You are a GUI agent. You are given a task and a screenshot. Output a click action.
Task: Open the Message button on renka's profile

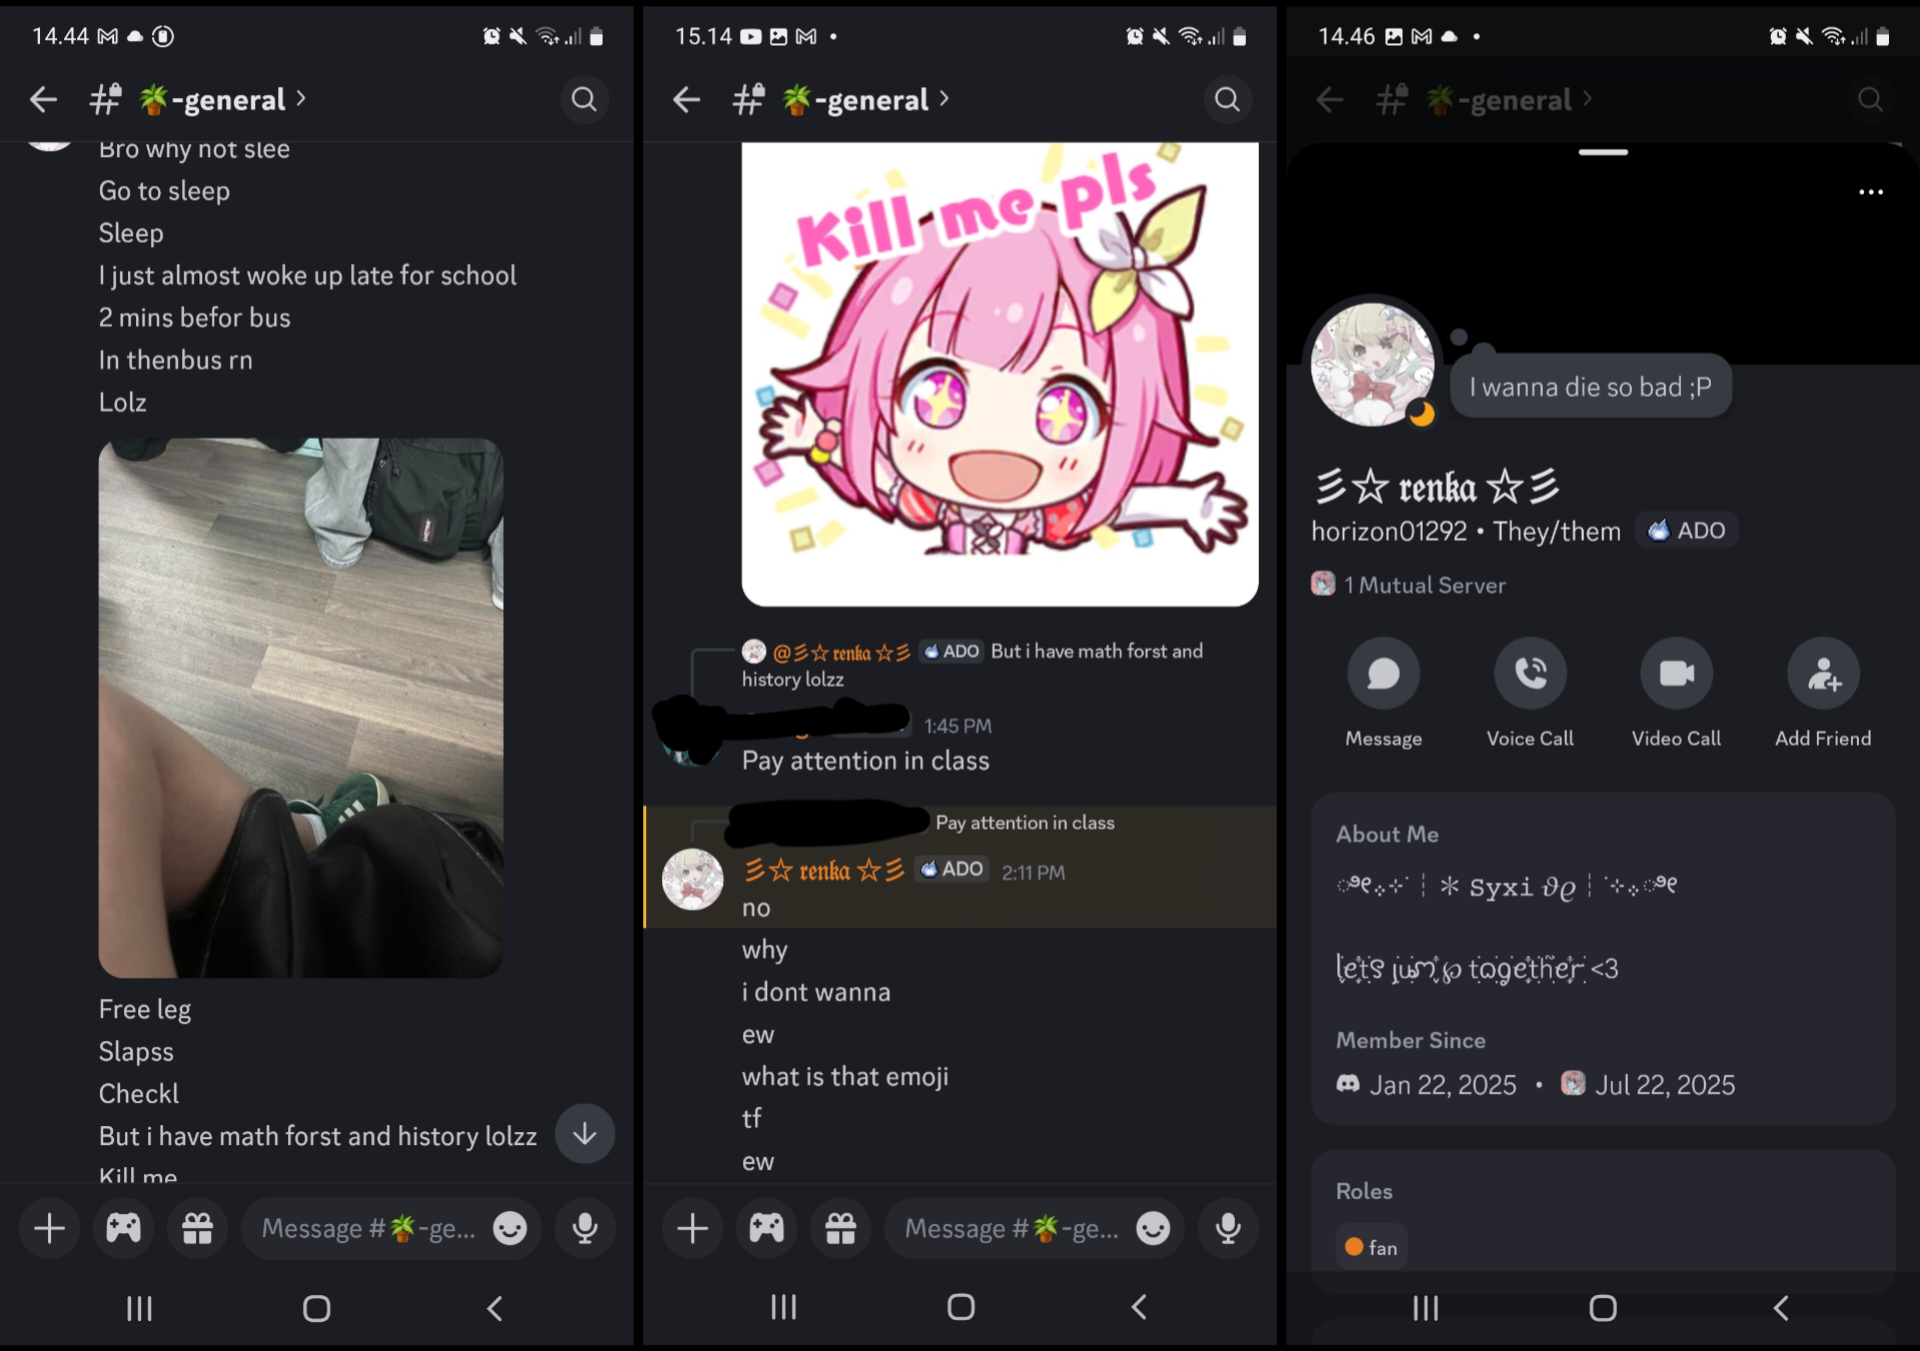pyautogui.click(x=1384, y=673)
